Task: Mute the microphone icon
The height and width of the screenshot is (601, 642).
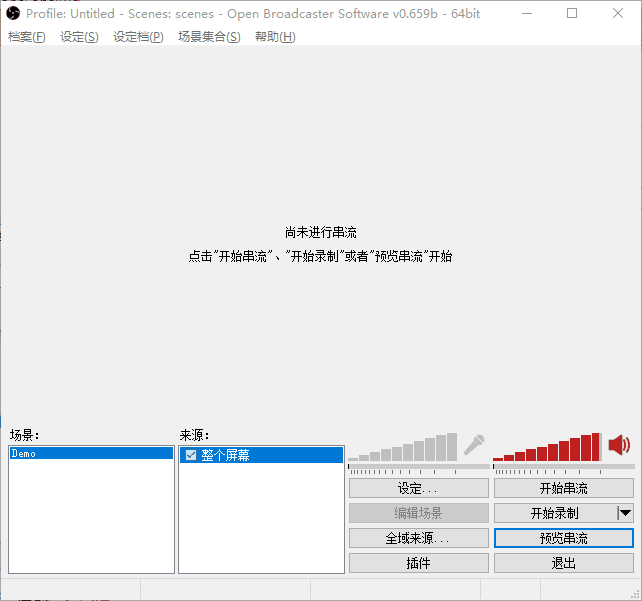Action: [474, 445]
